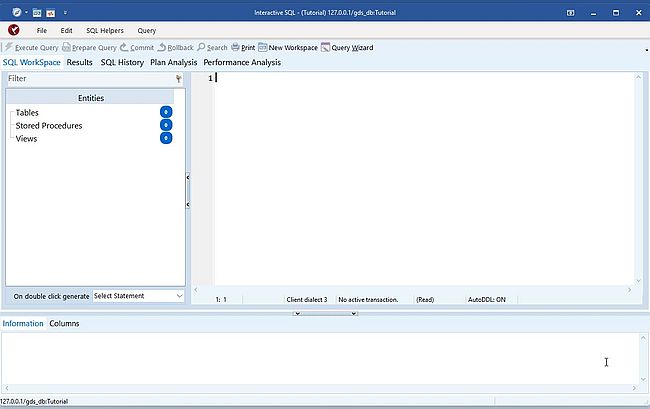Screen dimensions: 650x409
Task: Click Information panel horizontal scroll left arrow
Action: (x=7, y=388)
